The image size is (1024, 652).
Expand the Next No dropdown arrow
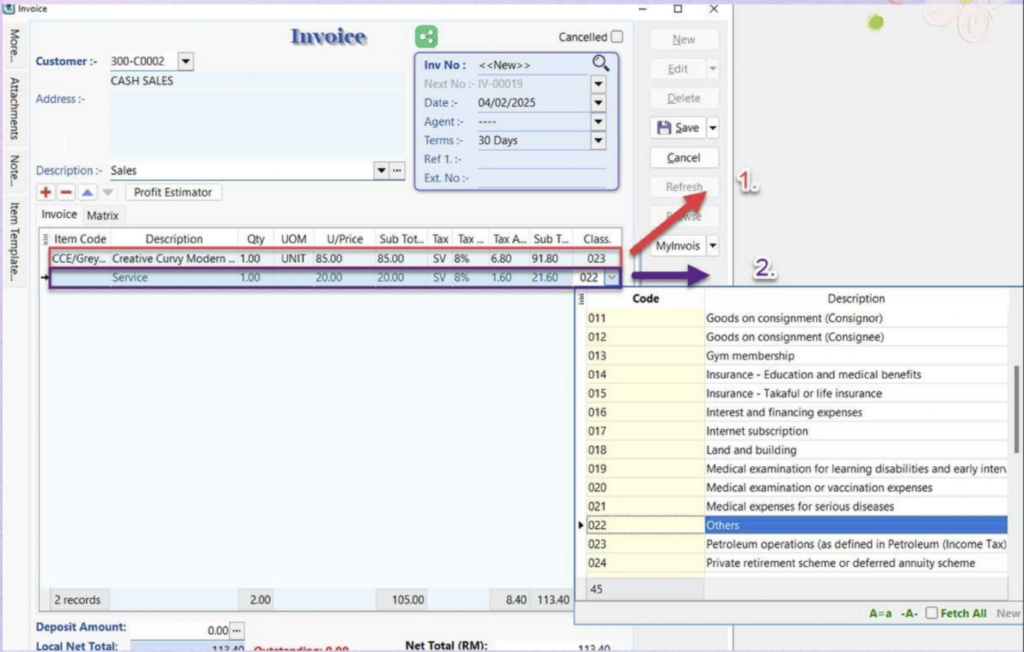[x=598, y=84]
